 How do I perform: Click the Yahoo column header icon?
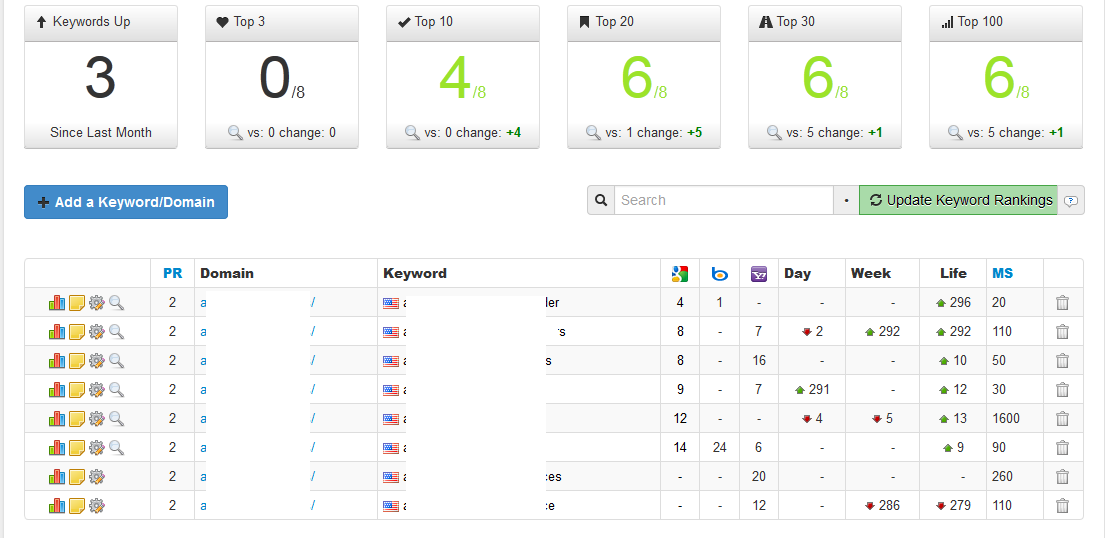click(758, 274)
